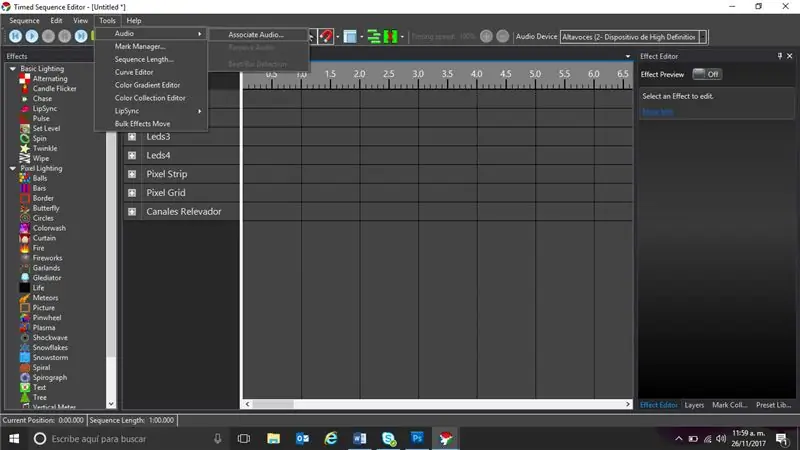This screenshot has width=800, height=450.
Task: Select the Candle Flicker effect
Action: (x=54, y=88)
